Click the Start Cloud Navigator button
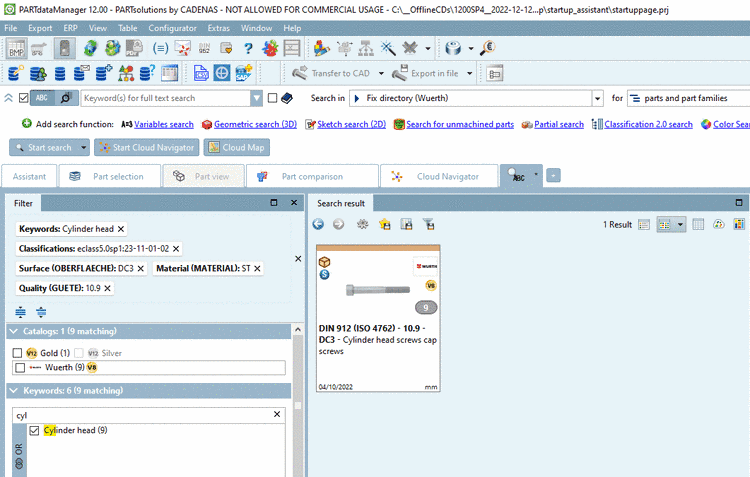 [x=147, y=147]
